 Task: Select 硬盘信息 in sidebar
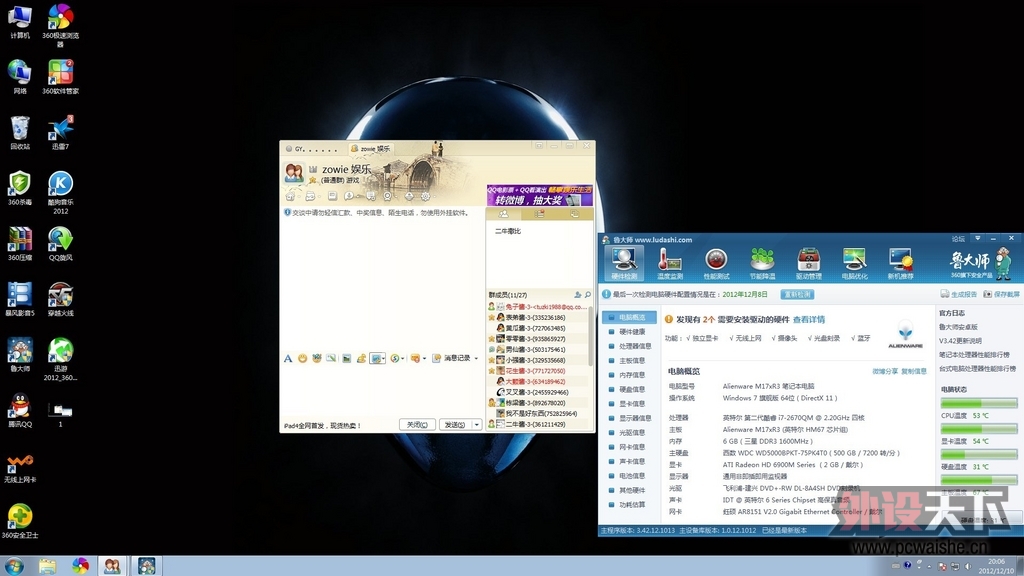click(630, 389)
